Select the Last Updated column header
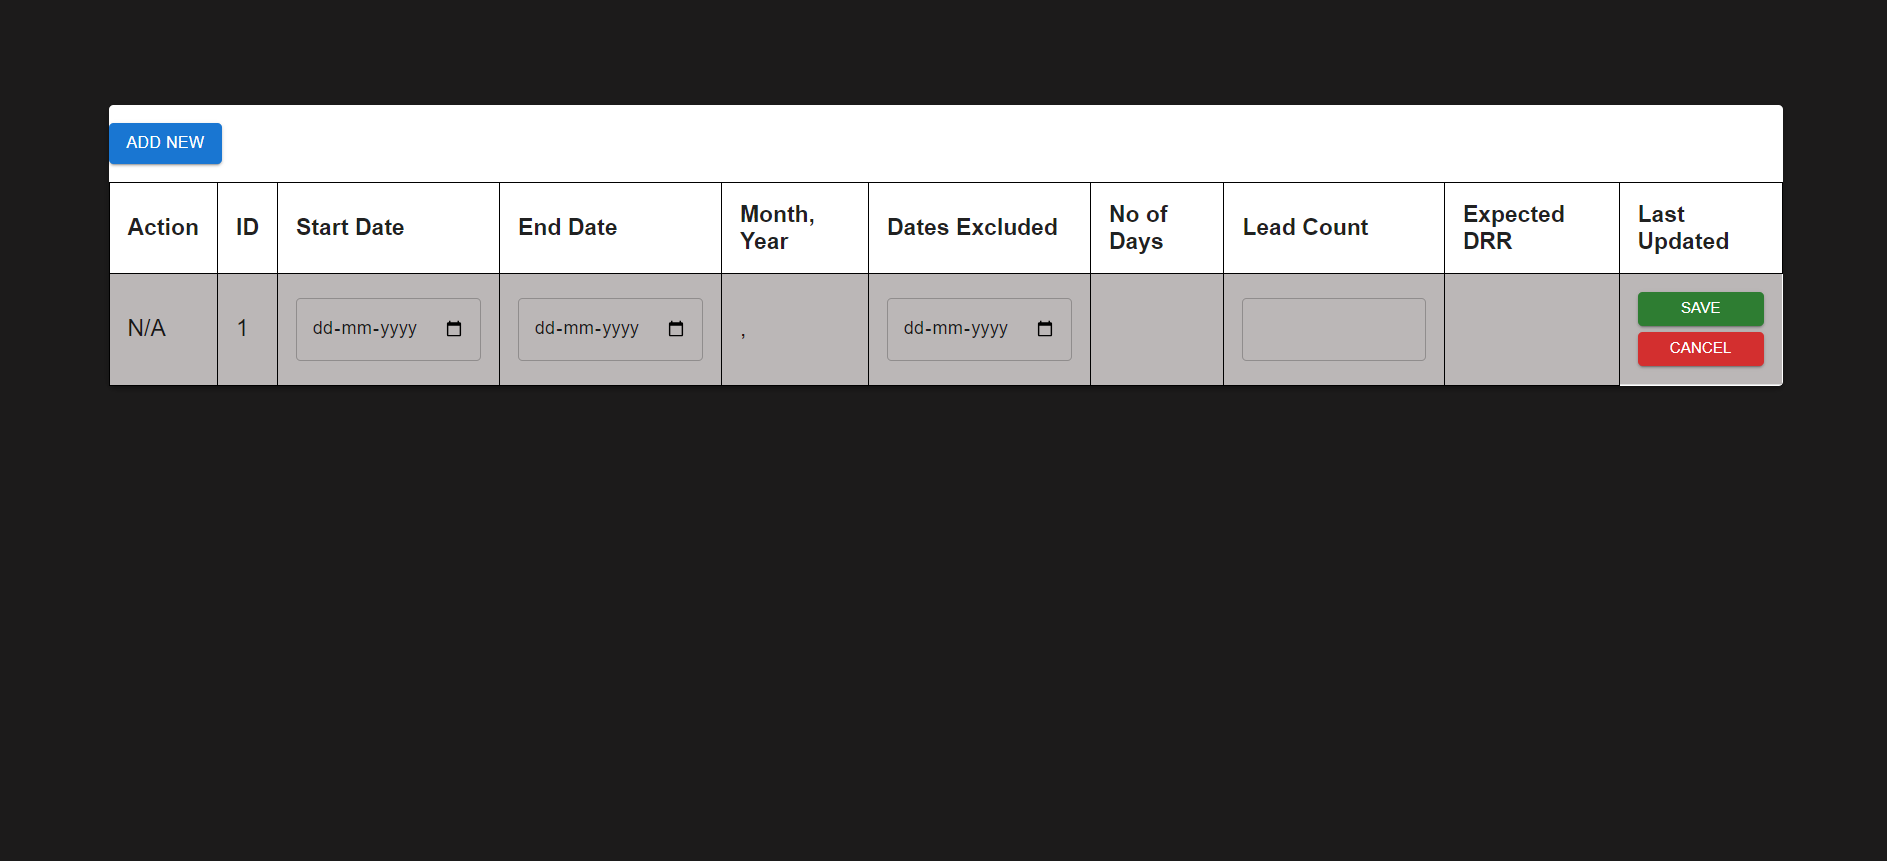Image resolution: width=1887 pixels, height=861 pixels. click(1683, 227)
